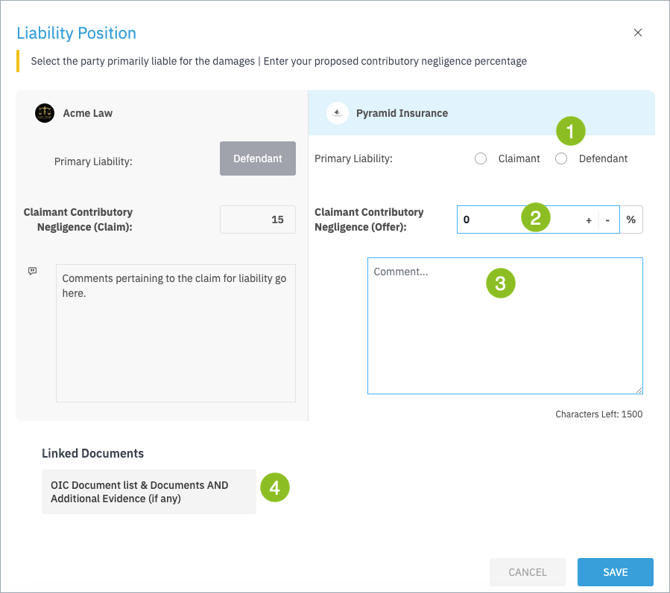The width and height of the screenshot is (670, 593).
Task: Click the CANCEL button
Action: click(527, 572)
